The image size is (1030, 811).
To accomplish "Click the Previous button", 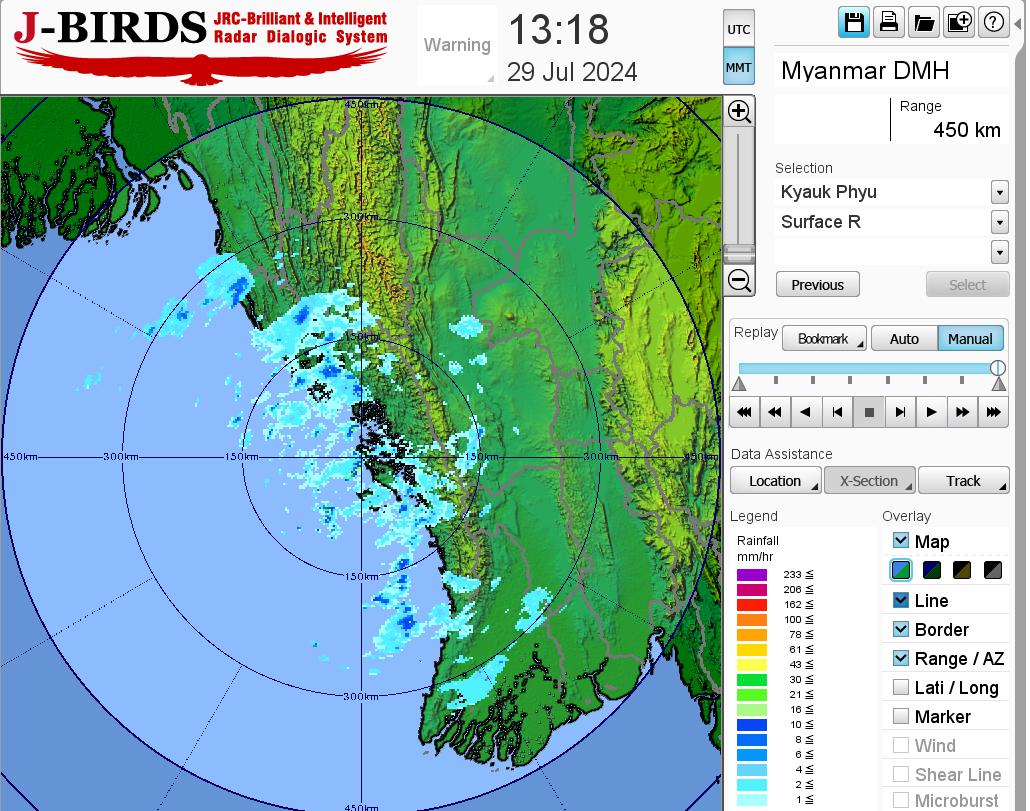I will (817, 285).
